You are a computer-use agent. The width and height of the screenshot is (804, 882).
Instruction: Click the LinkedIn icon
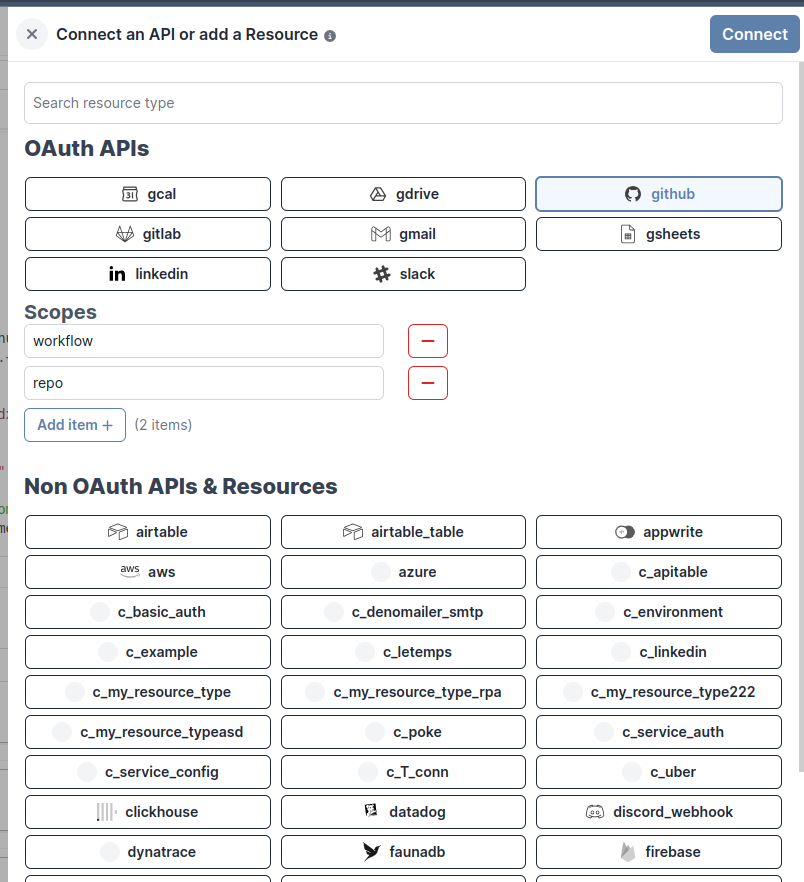[116, 274]
